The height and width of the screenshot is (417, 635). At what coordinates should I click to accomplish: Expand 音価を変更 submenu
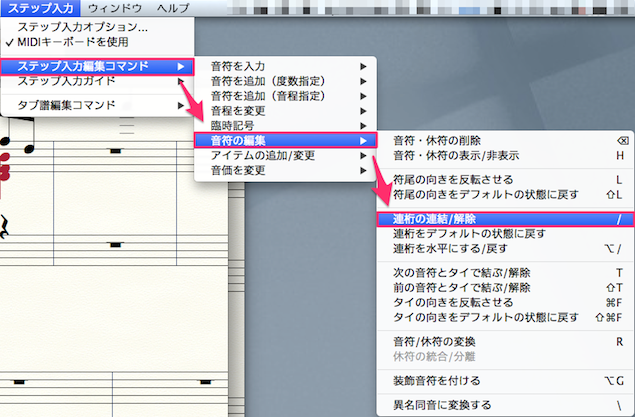pyautogui.click(x=286, y=170)
